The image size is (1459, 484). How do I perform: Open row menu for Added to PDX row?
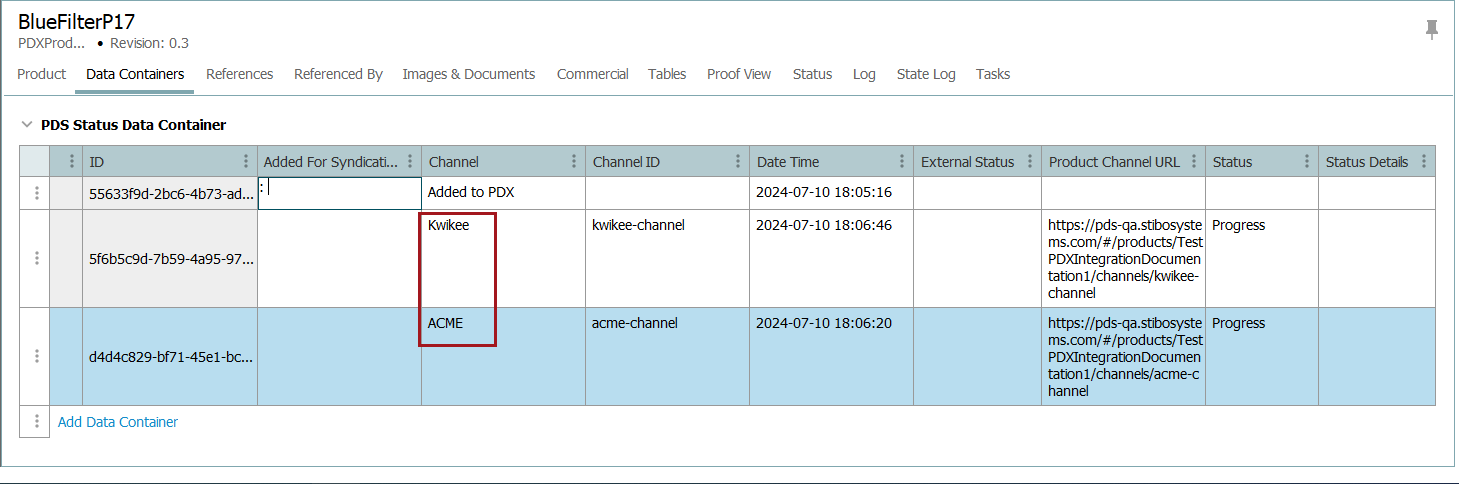coord(37,193)
